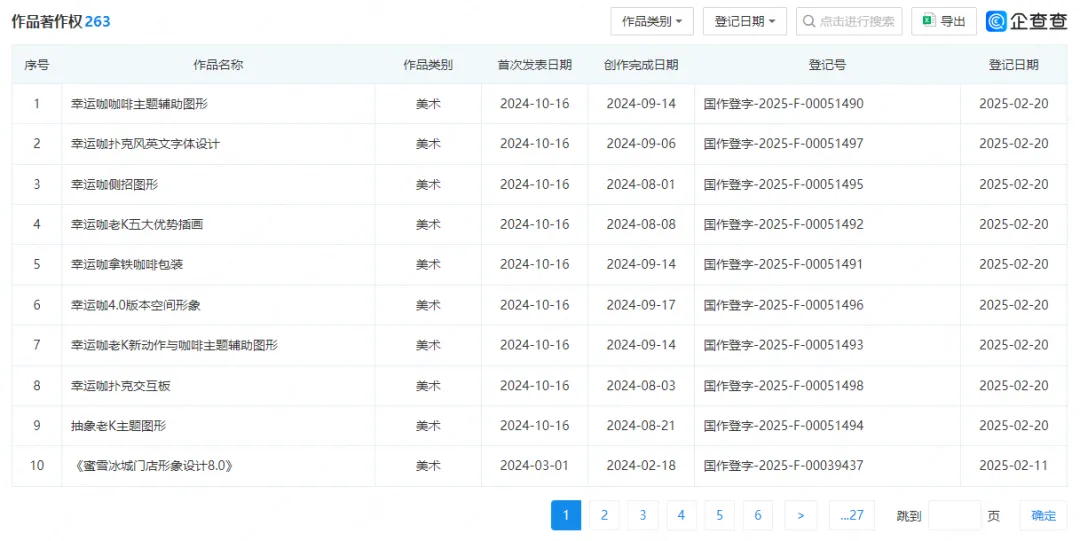
Task: Click registration number 国作登字-2025-F-00051490
Action: point(783,103)
